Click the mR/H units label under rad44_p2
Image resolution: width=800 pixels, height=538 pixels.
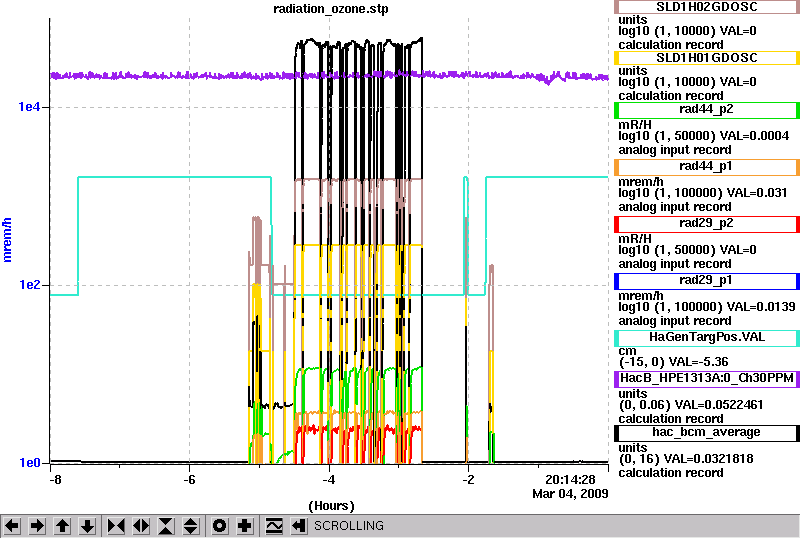click(635, 125)
